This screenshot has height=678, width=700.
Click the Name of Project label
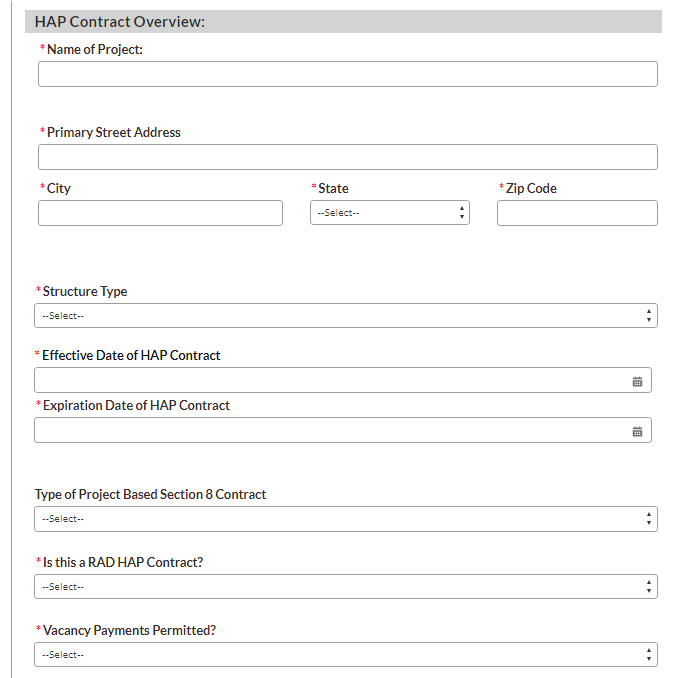coord(95,49)
